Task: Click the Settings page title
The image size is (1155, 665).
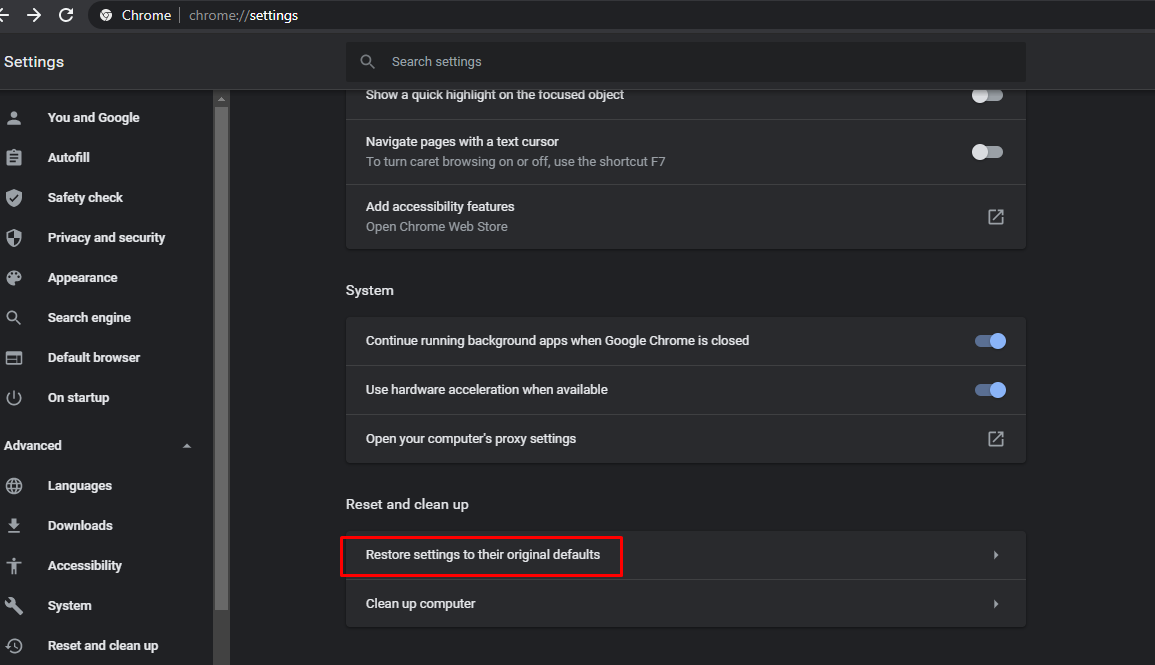Action: pyautogui.click(x=34, y=62)
